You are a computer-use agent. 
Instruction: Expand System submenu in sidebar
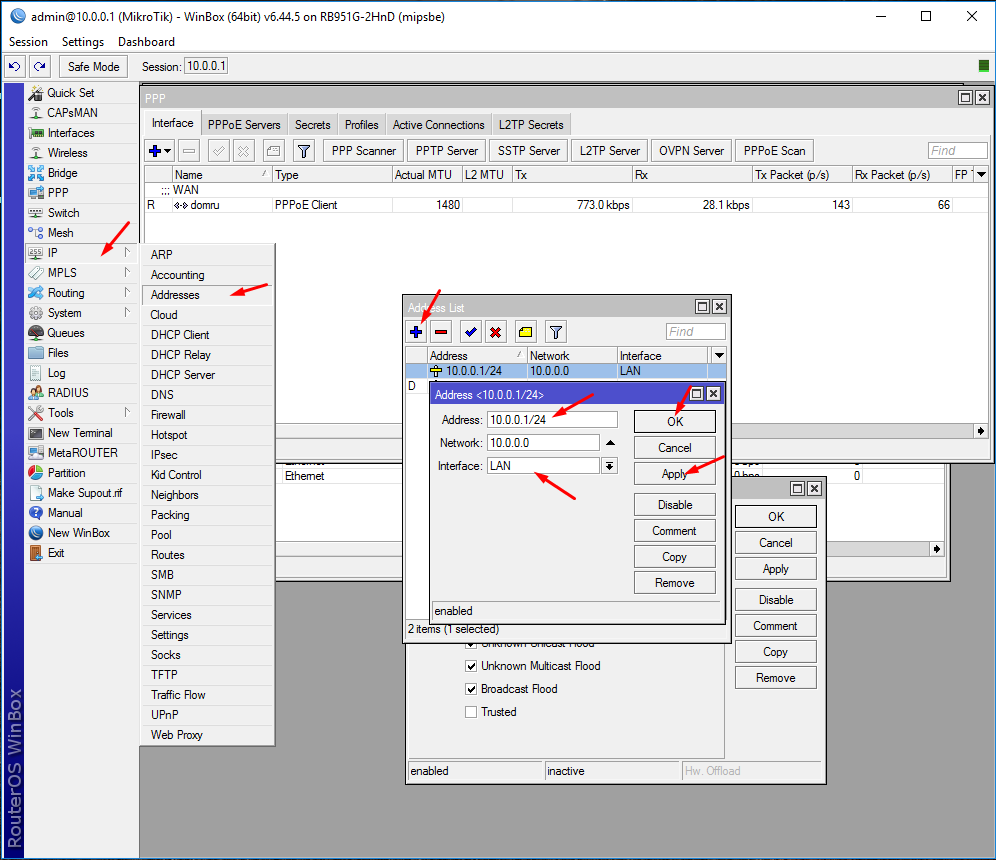pos(127,312)
